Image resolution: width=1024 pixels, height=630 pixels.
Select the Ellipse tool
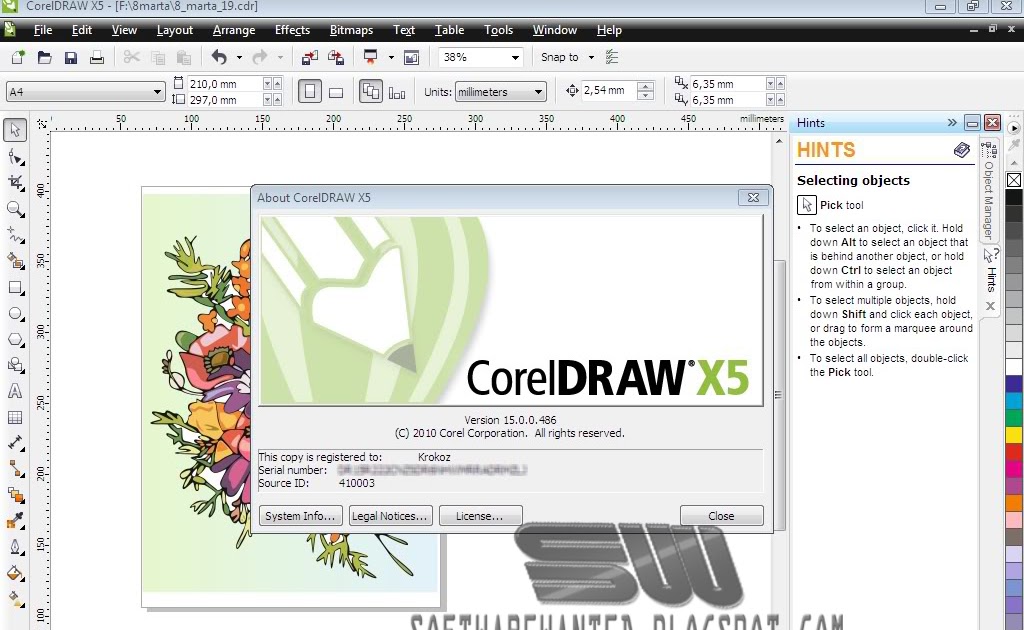pos(15,313)
